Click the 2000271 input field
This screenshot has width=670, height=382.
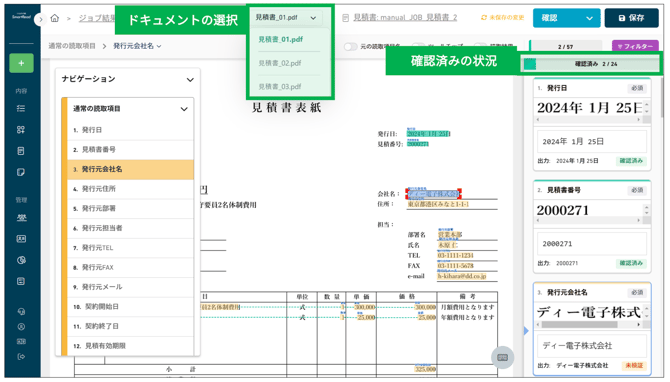click(x=592, y=244)
